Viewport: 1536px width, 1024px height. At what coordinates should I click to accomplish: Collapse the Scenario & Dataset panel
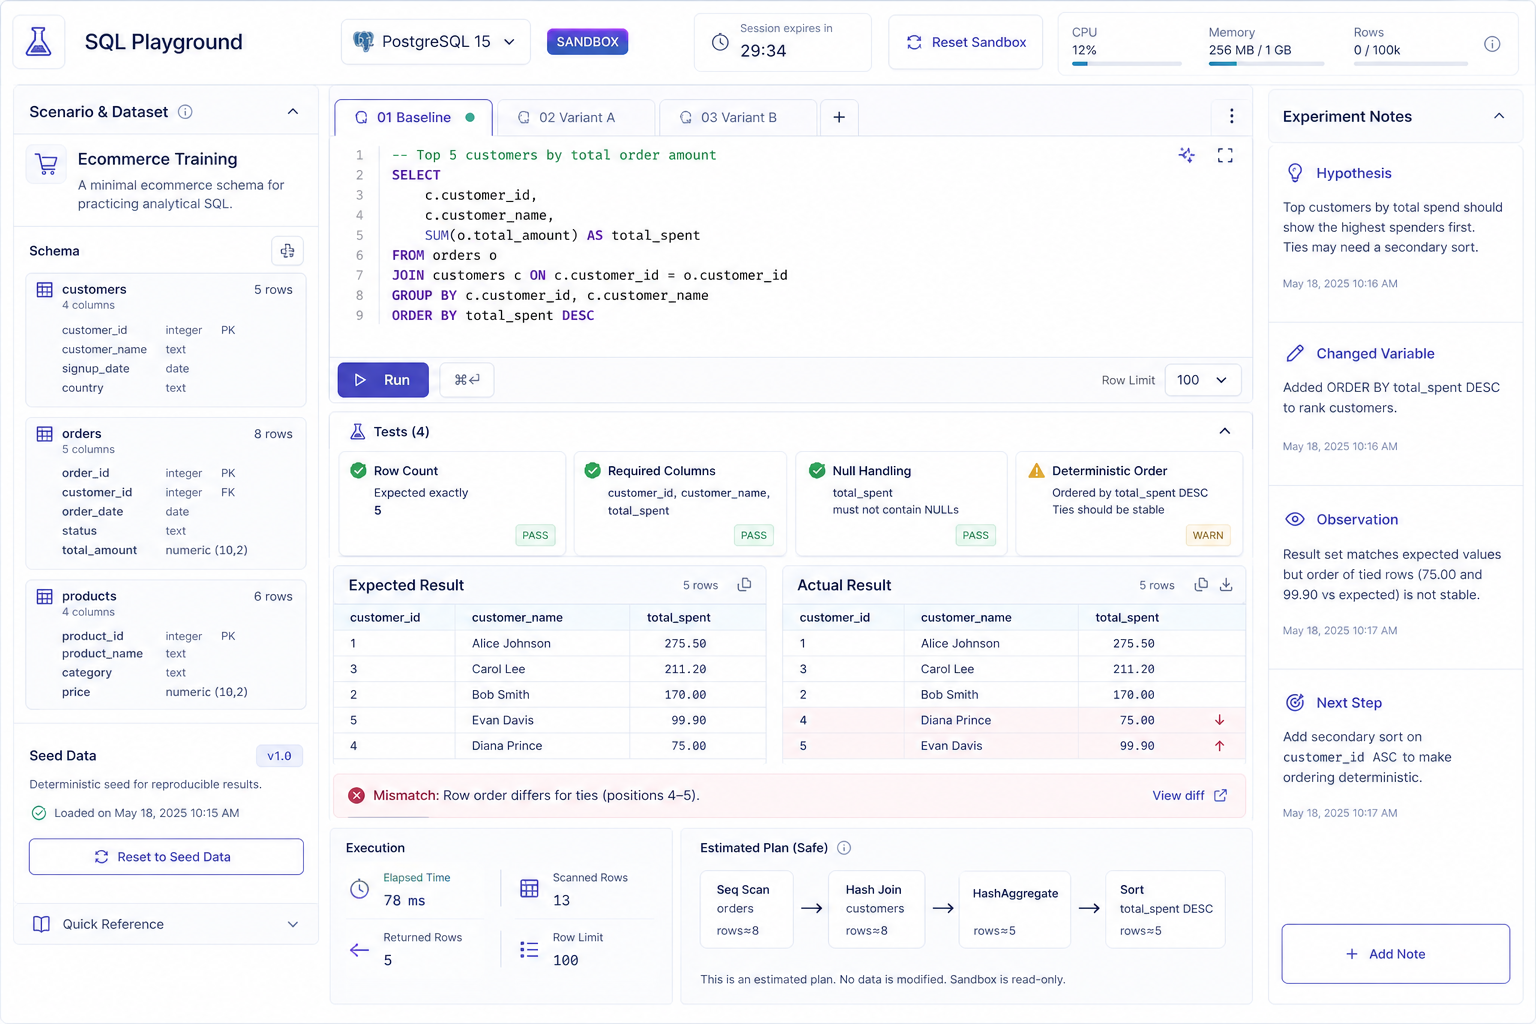[293, 112]
